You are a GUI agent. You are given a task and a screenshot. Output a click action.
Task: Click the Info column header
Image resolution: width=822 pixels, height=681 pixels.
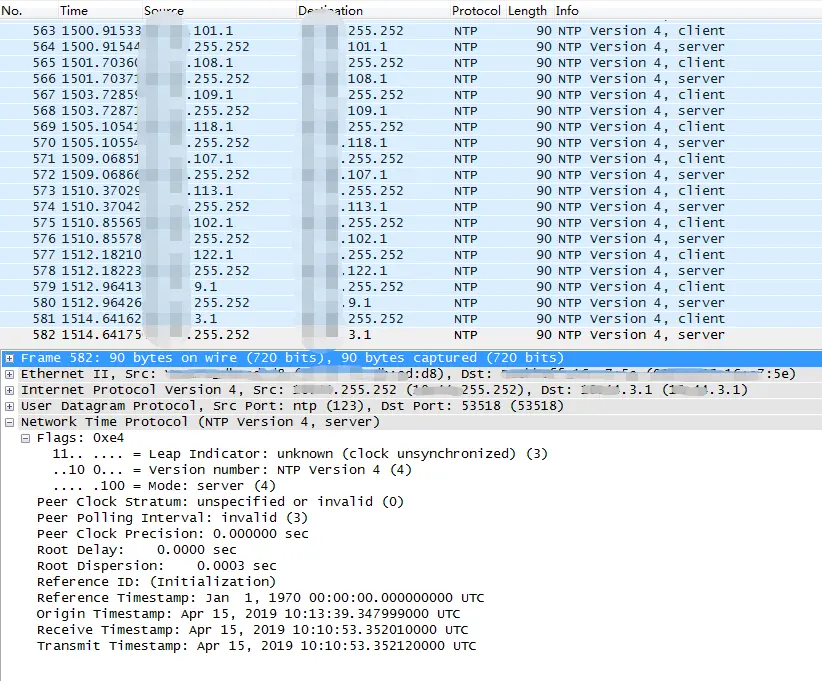(566, 10)
